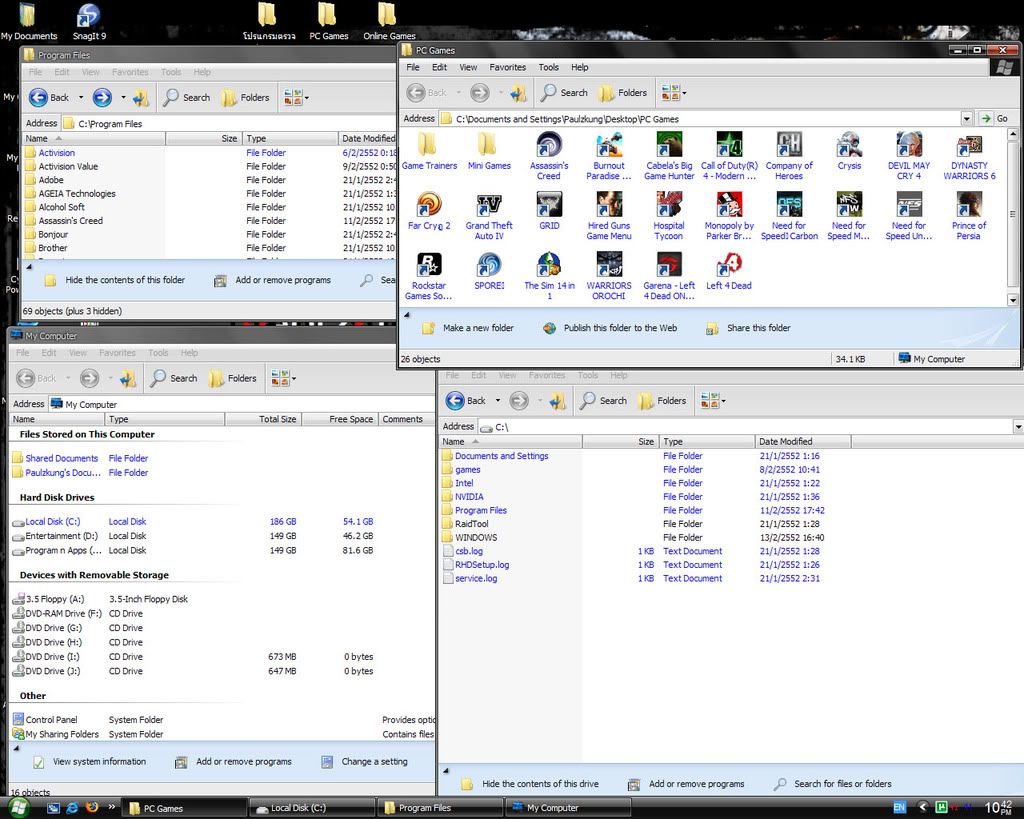Open Grand Theft Auto IV shortcut
1024x819 pixels.
(x=489, y=206)
